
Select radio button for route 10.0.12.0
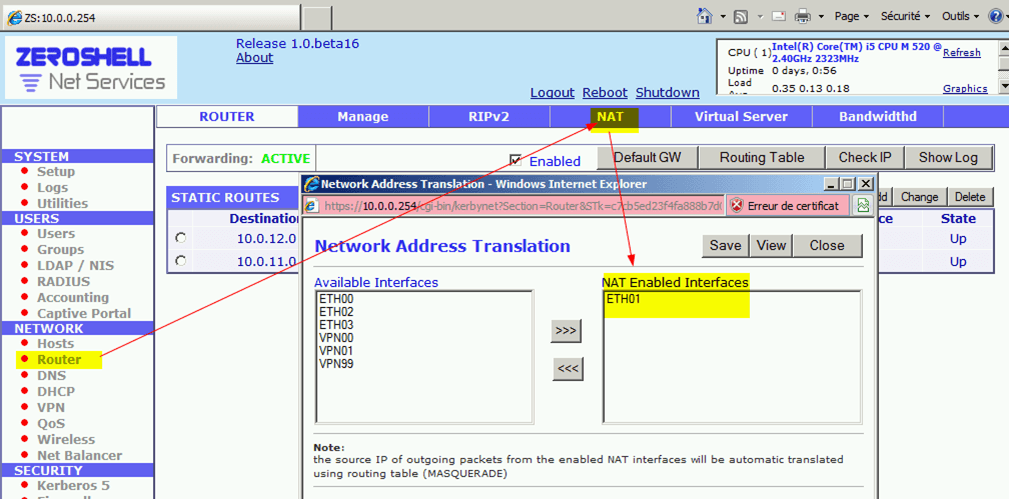[181, 239]
